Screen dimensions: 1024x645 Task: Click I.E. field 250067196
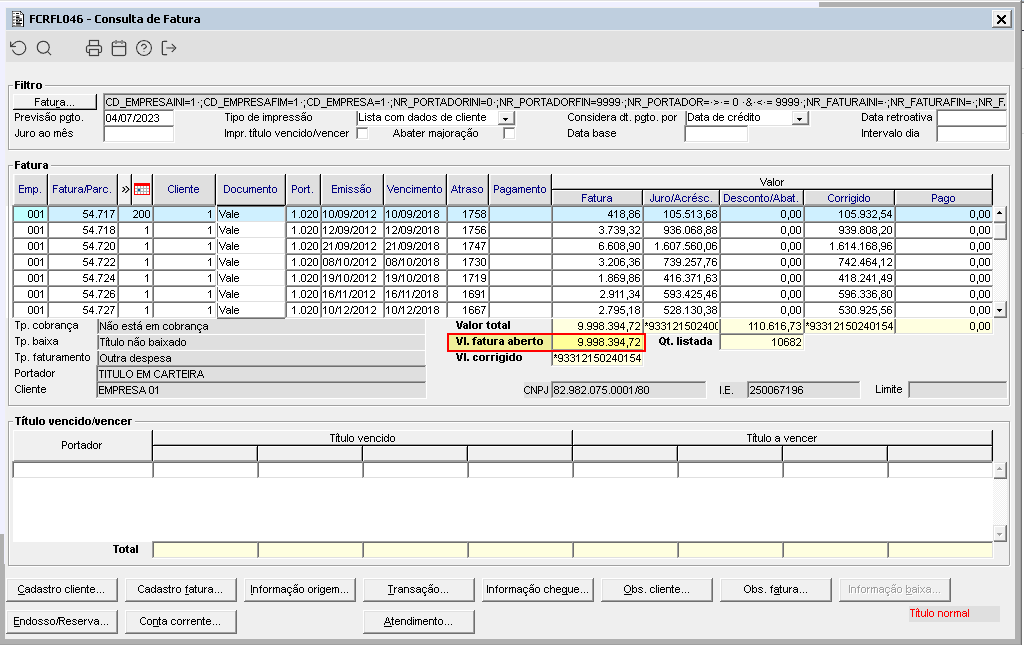(803, 390)
